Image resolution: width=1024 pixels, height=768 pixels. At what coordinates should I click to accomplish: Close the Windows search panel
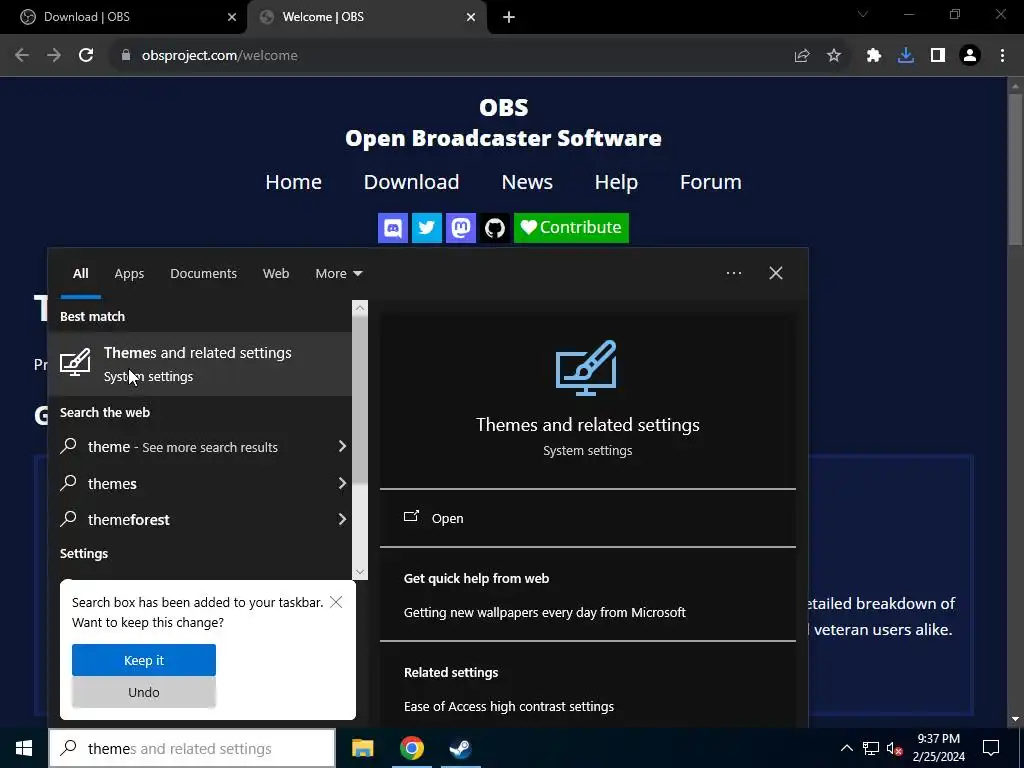click(776, 273)
